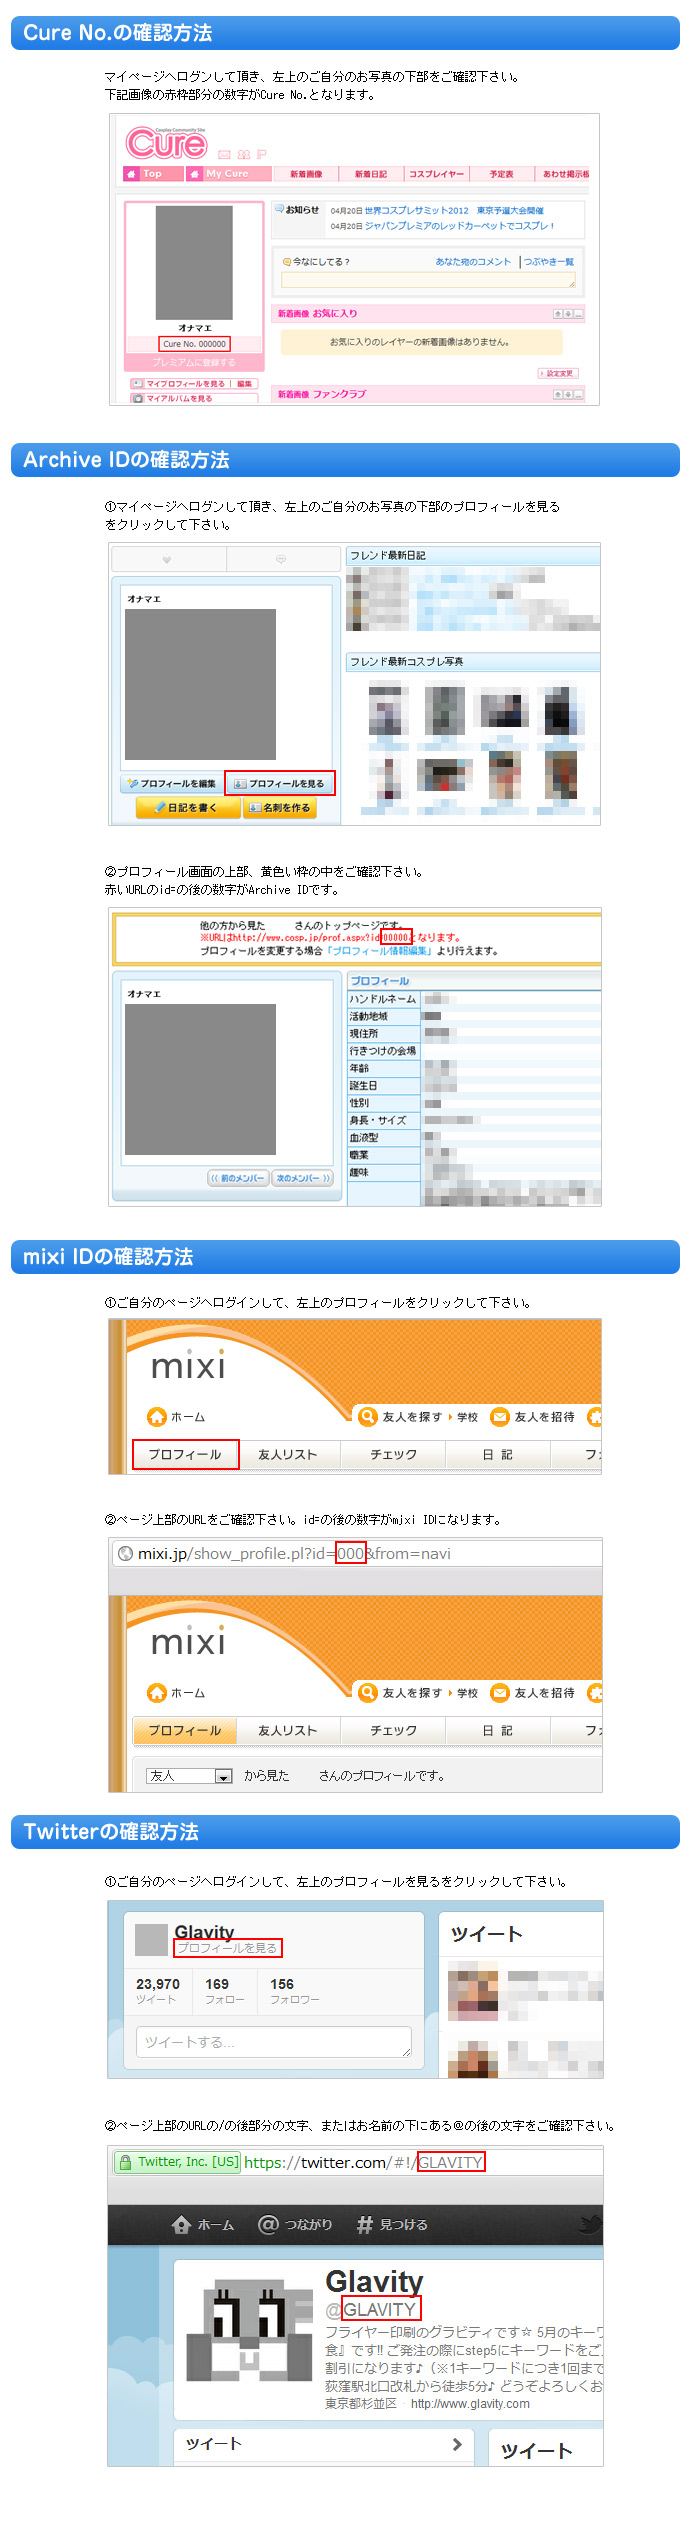Click the Cure logo in the header
The width and height of the screenshot is (690, 2522).
click(166, 144)
